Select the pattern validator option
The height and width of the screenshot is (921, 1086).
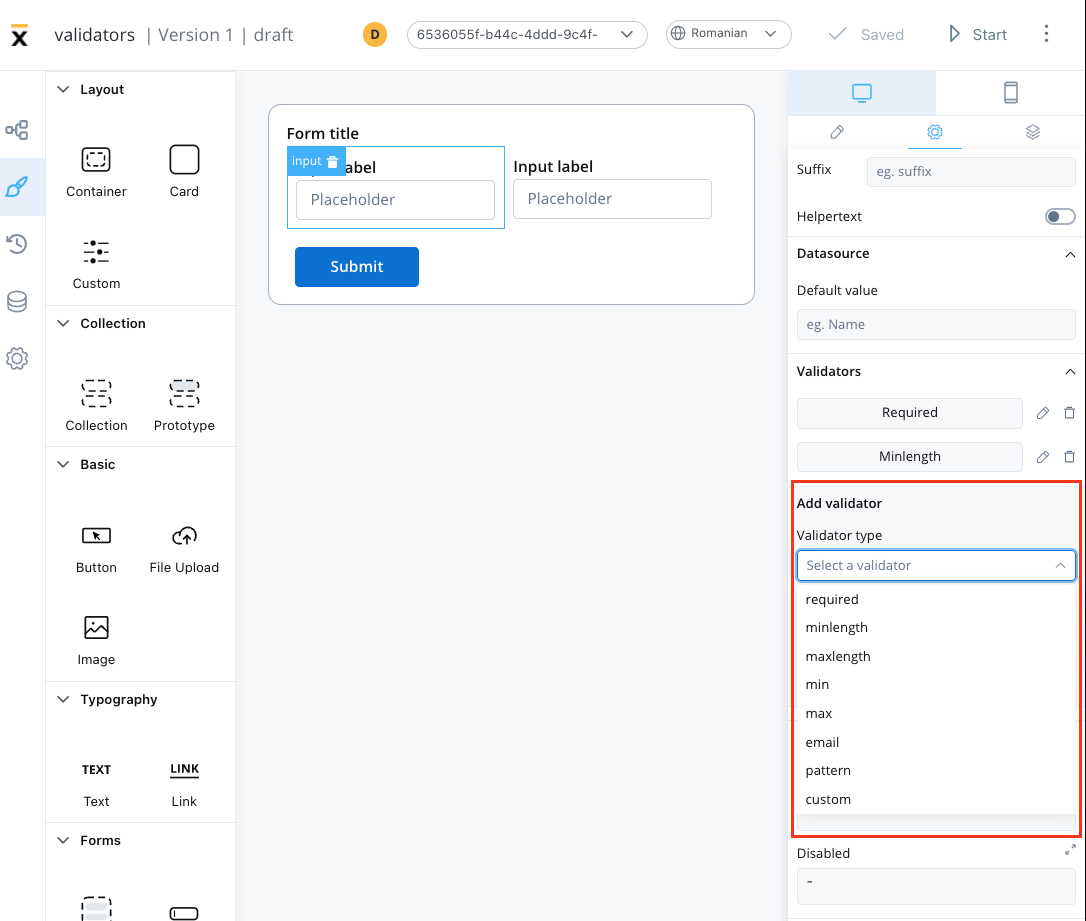pyautogui.click(x=828, y=771)
